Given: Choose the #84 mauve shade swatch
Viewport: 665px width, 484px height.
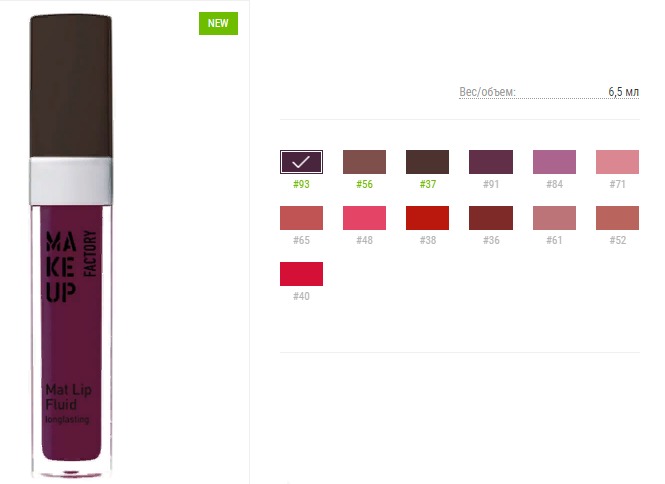Looking at the screenshot, I should pyautogui.click(x=554, y=162).
